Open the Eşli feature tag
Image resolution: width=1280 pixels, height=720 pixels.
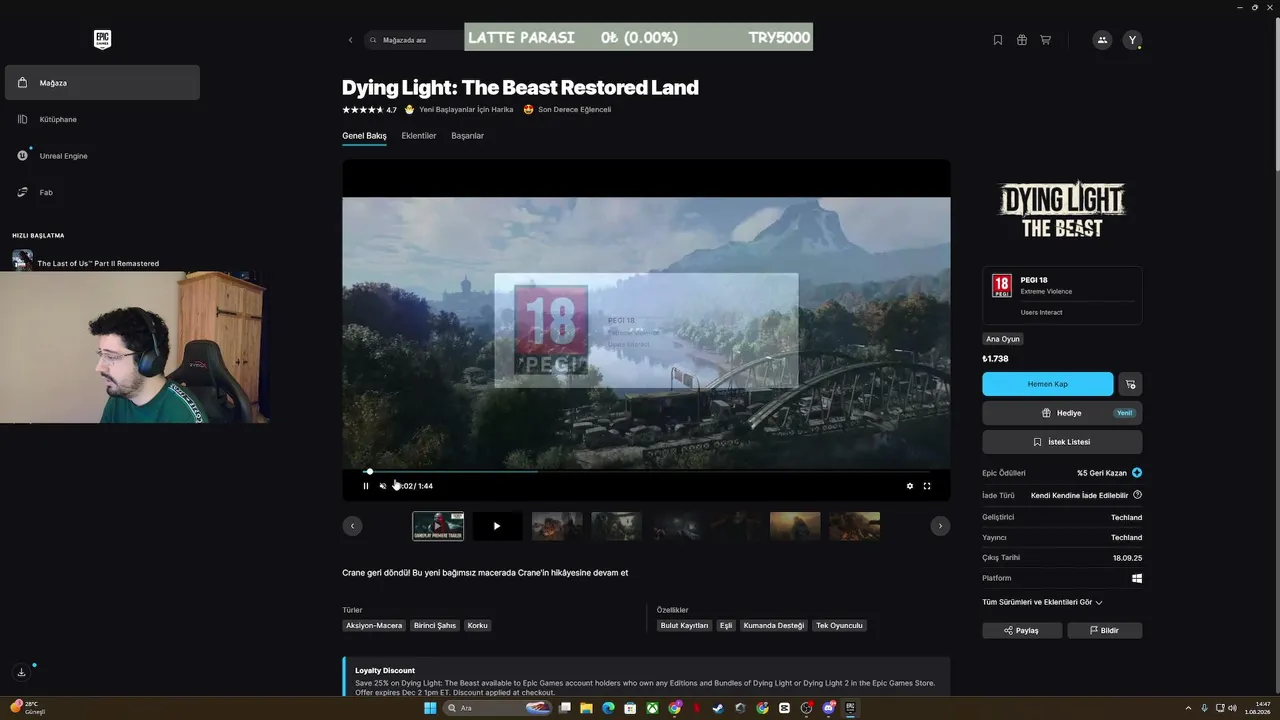click(x=726, y=626)
